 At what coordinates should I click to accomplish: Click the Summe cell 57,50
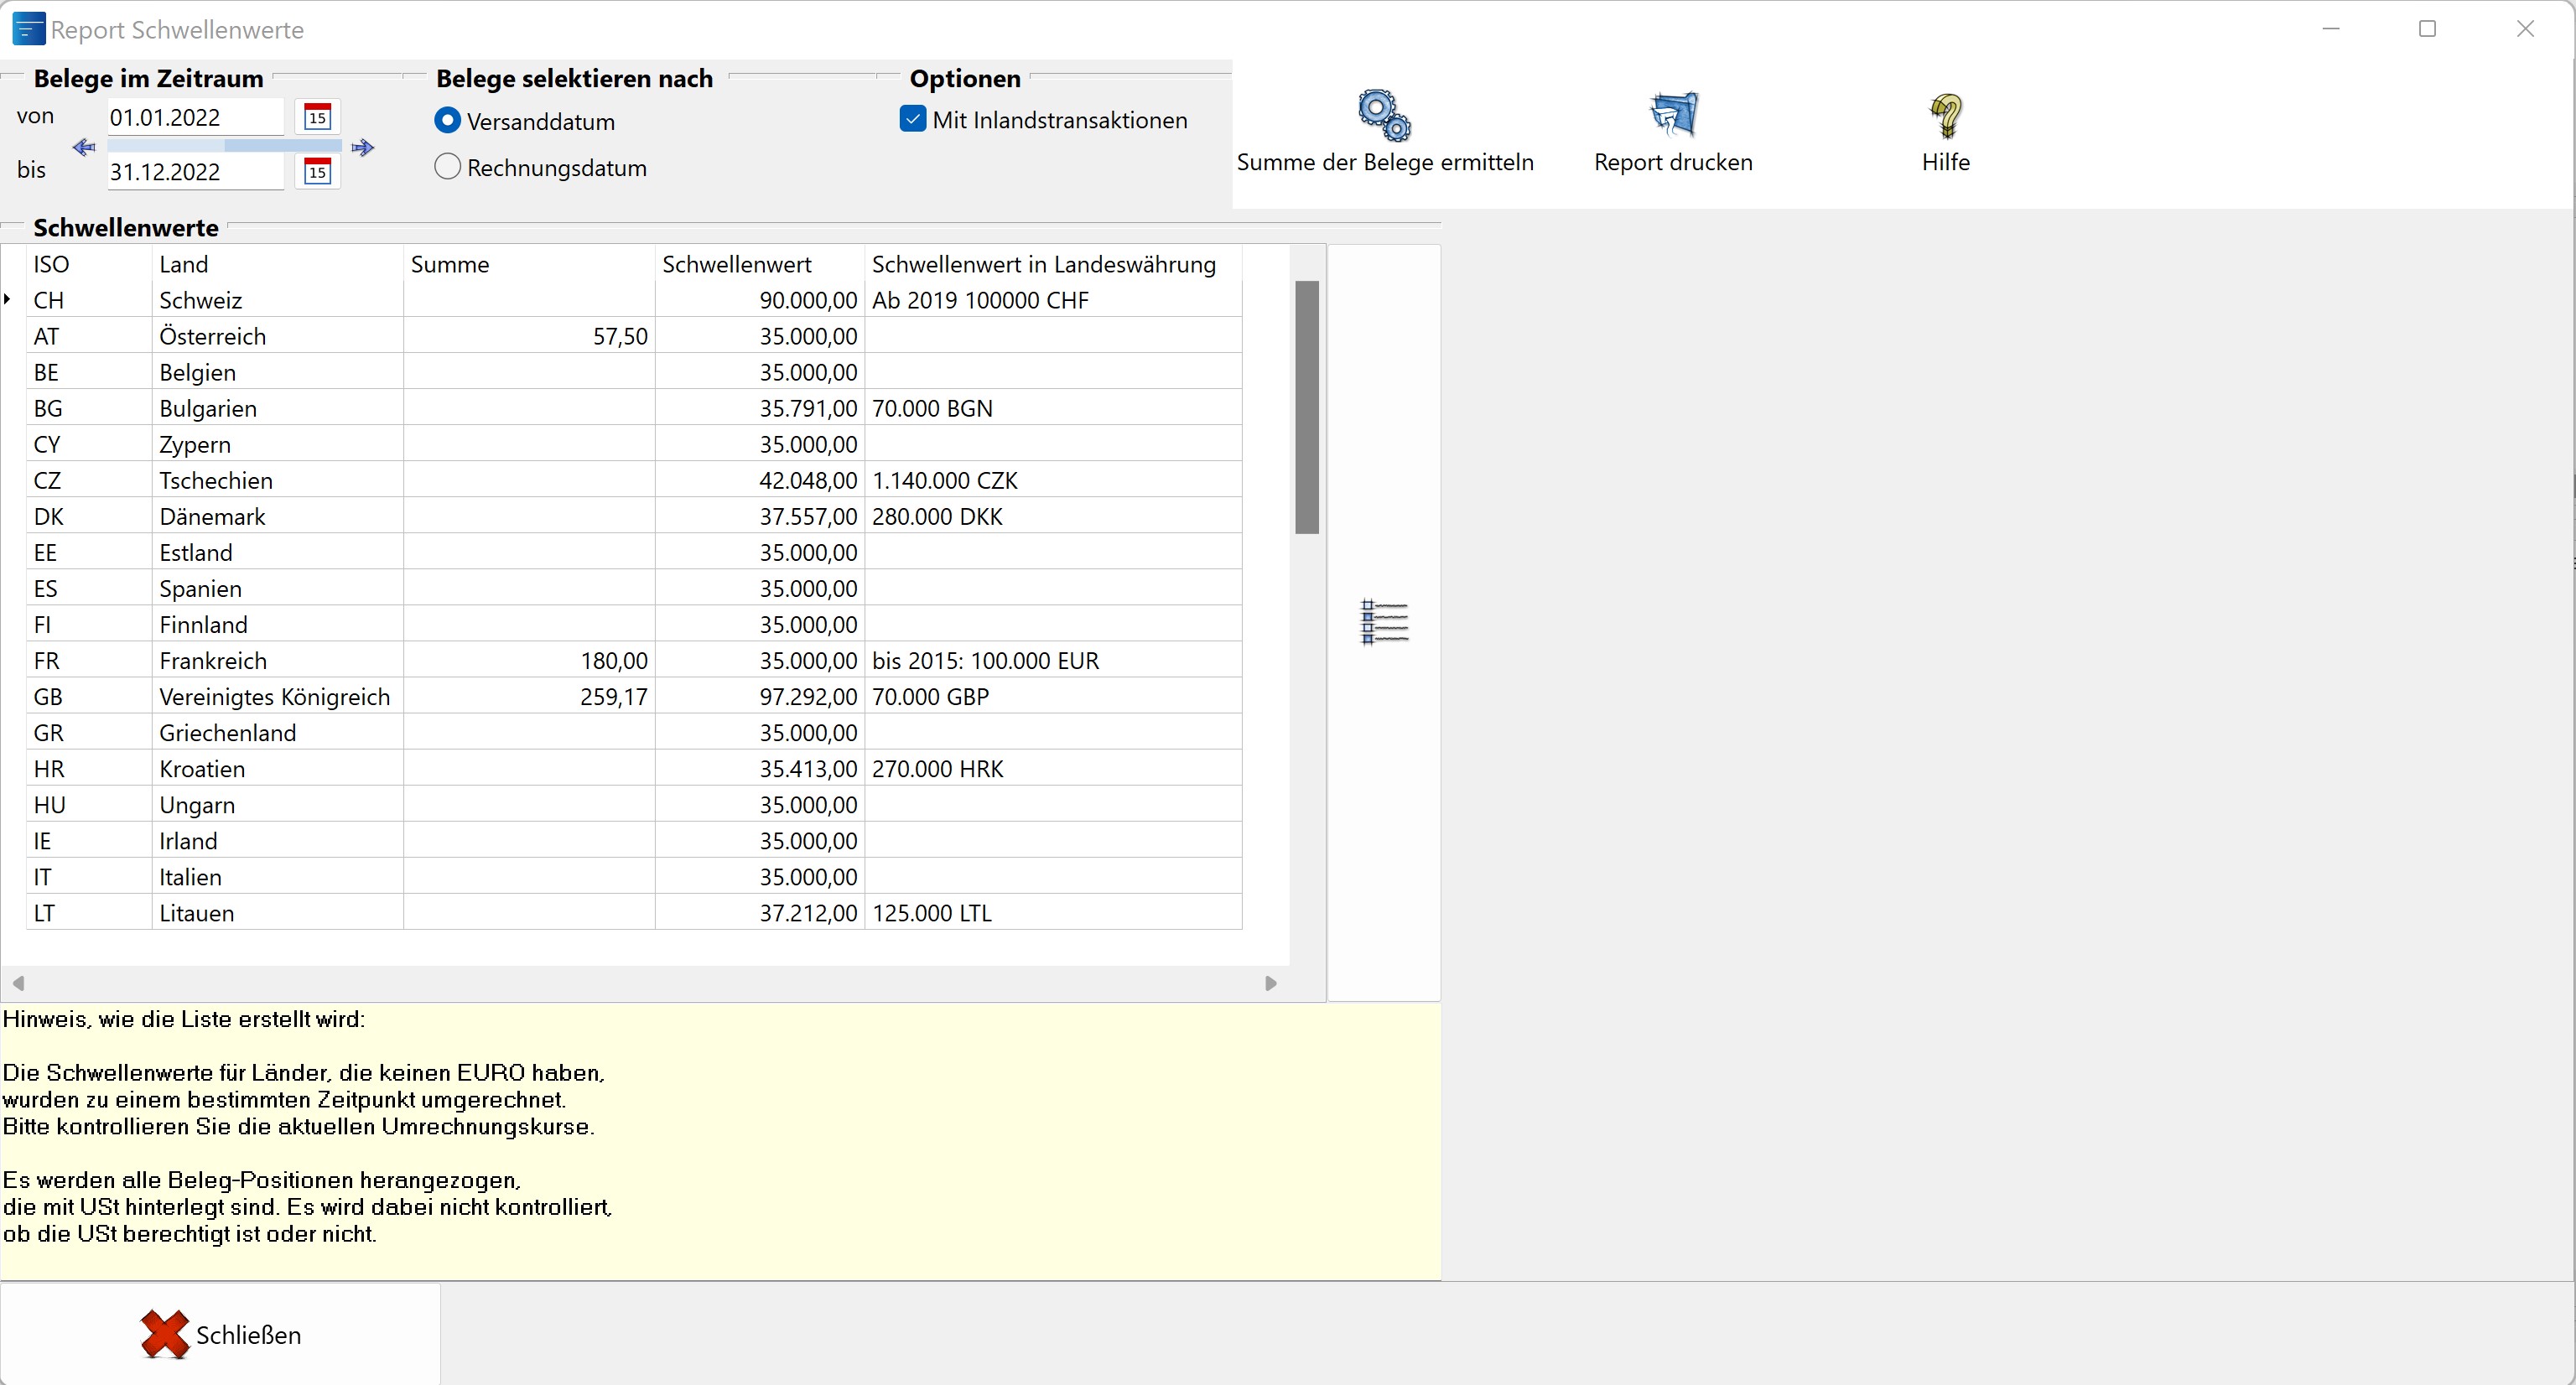tap(529, 336)
